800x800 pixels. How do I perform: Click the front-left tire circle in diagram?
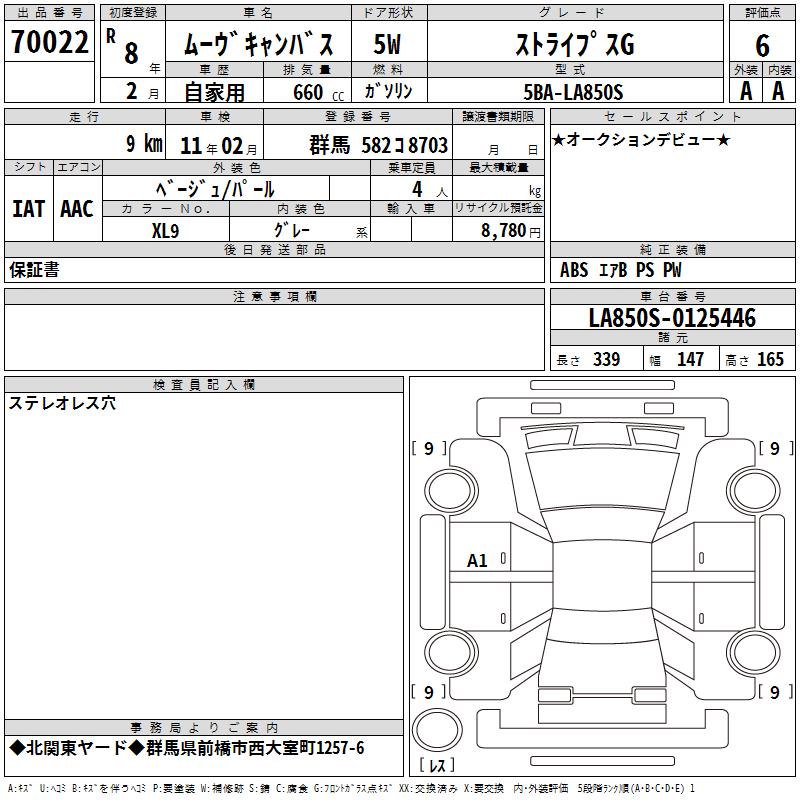tap(451, 490)
